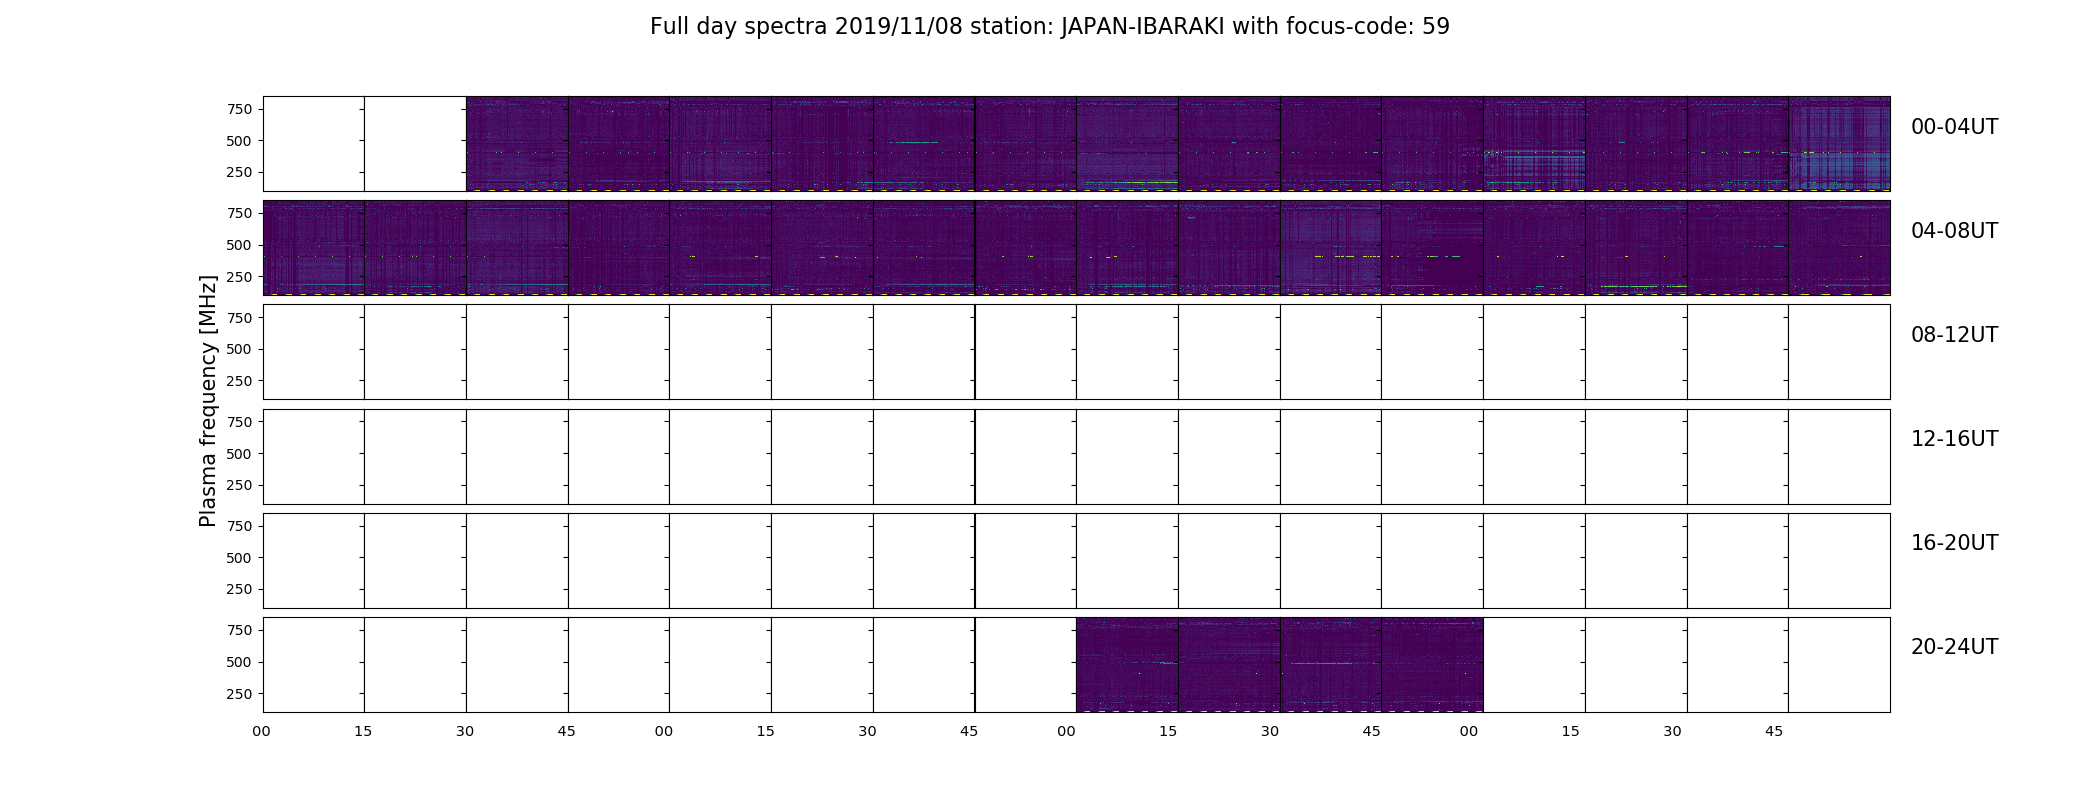Click the spectrogram data in the 04-08UT row

pyautogui.click(x=1076, y=248)
